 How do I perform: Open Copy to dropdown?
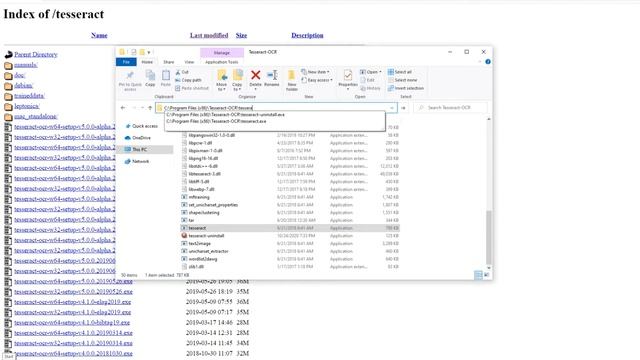click(237, 80)
